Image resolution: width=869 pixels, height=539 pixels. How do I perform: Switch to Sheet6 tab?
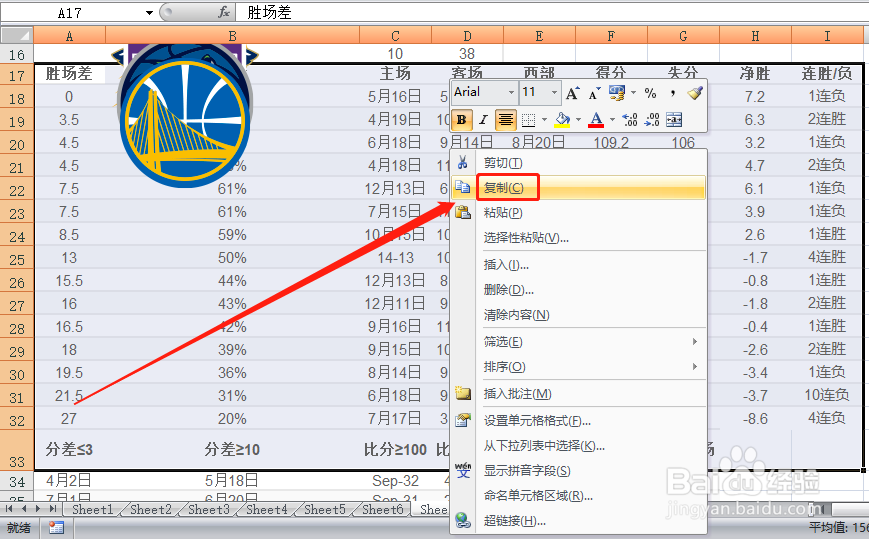tap(382, 509)
